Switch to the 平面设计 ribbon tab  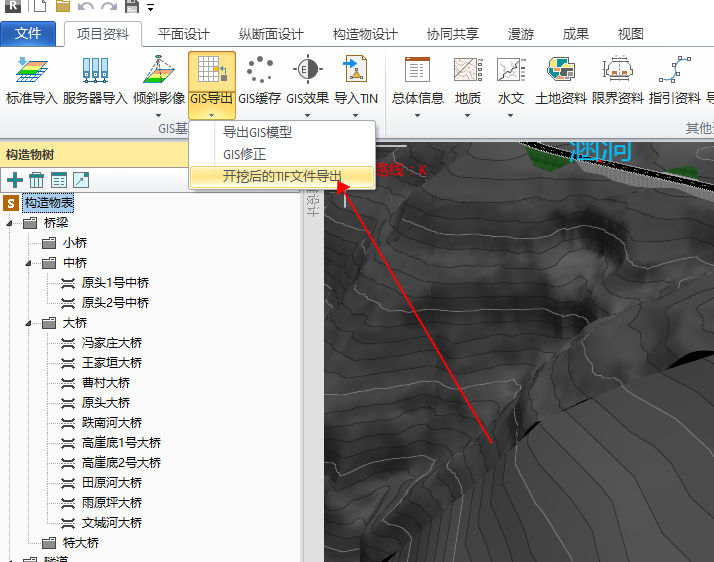(x=184, y=34)
